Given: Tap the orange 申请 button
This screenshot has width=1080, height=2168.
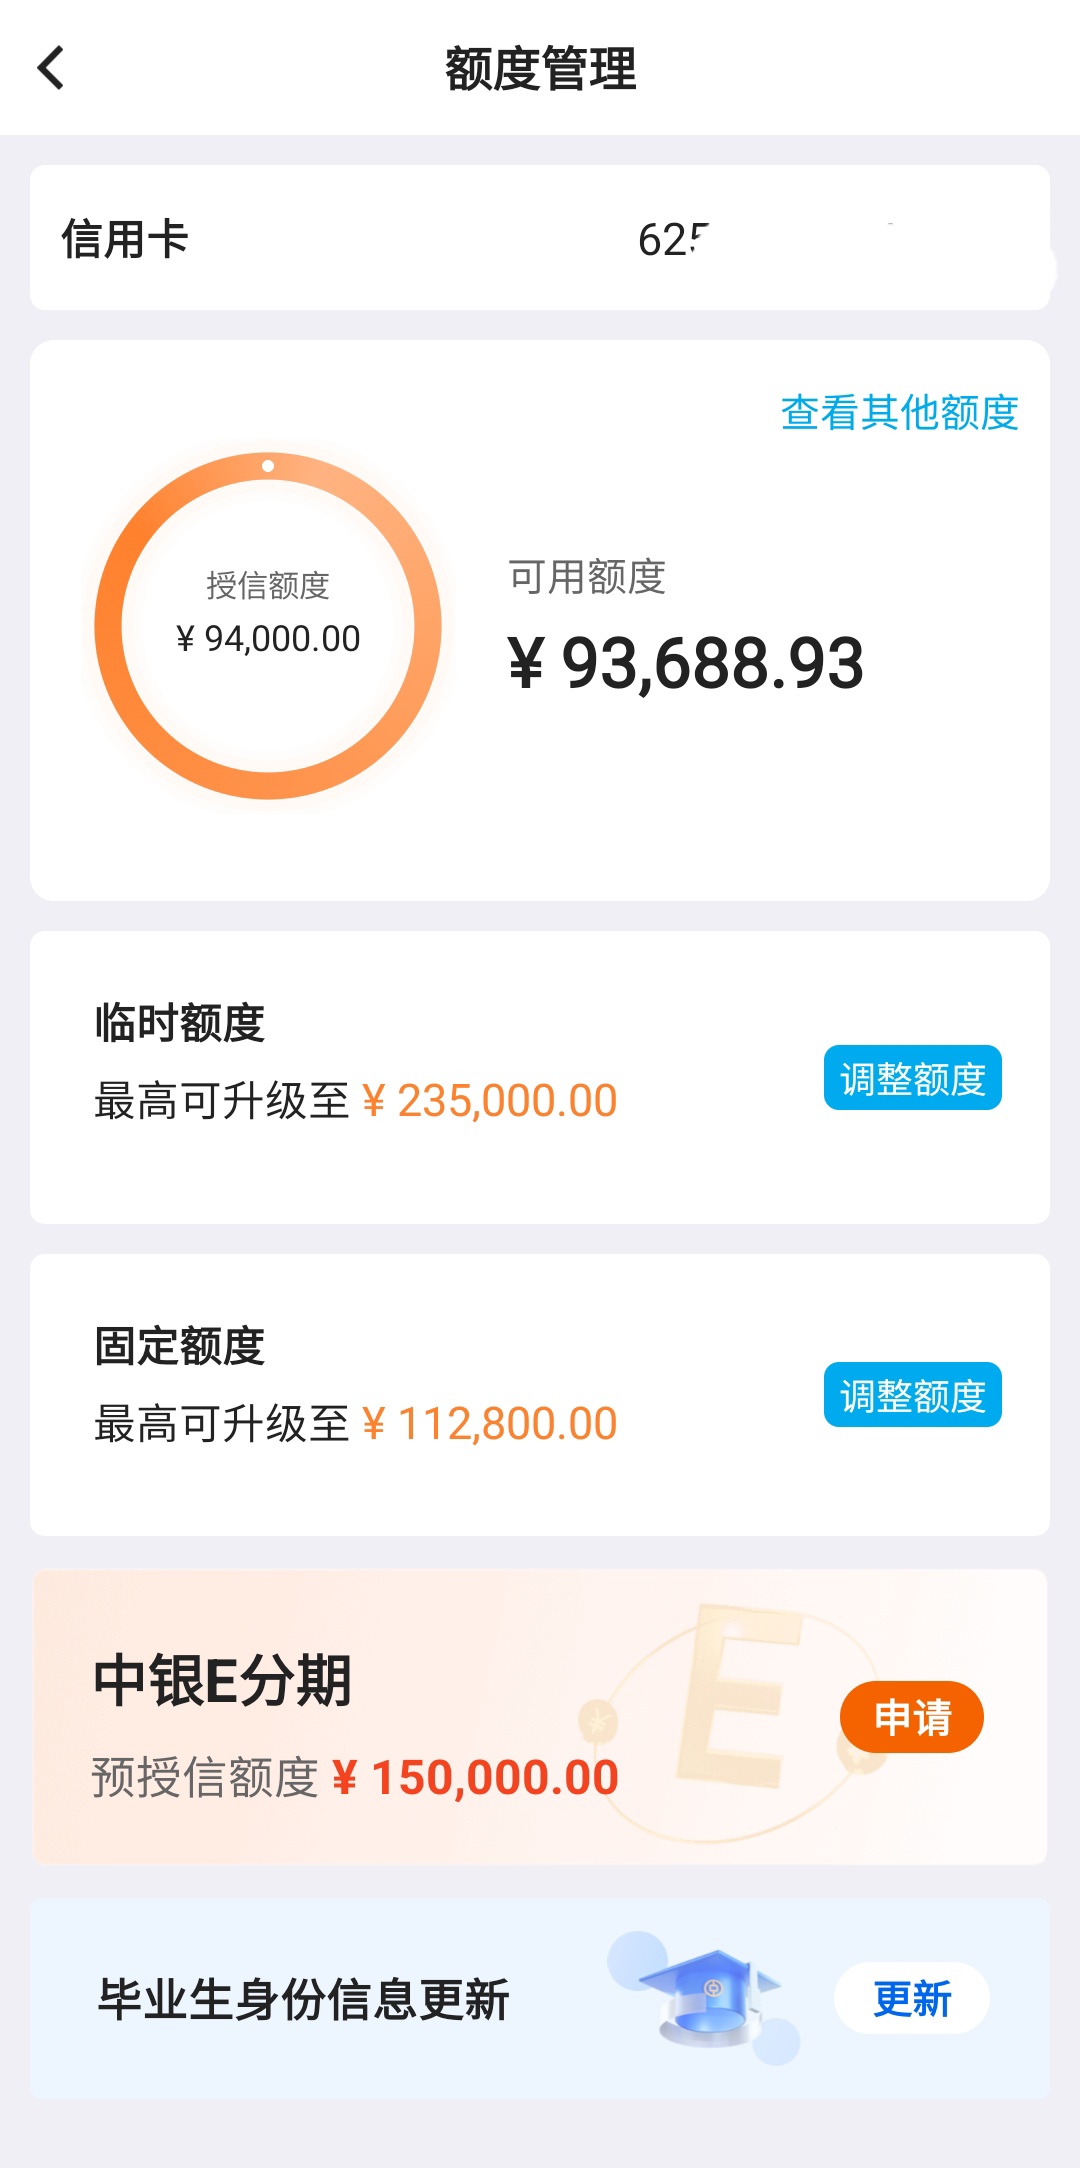Looking at the screenshot, I should coord(912,1717).
